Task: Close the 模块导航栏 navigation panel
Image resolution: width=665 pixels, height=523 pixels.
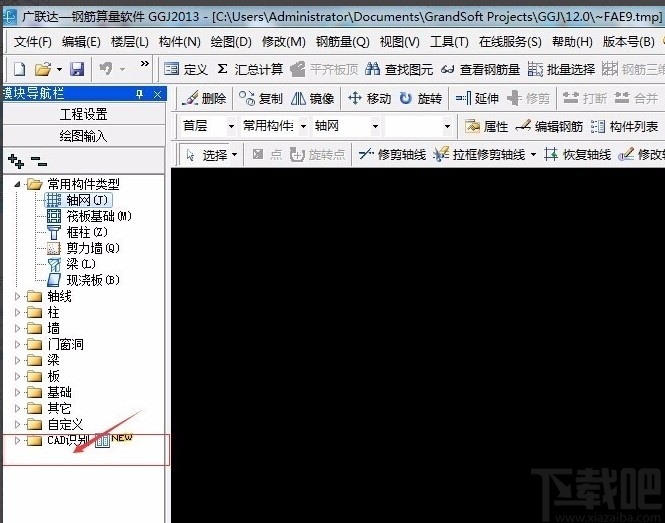Action: click(x=157, y=94)
